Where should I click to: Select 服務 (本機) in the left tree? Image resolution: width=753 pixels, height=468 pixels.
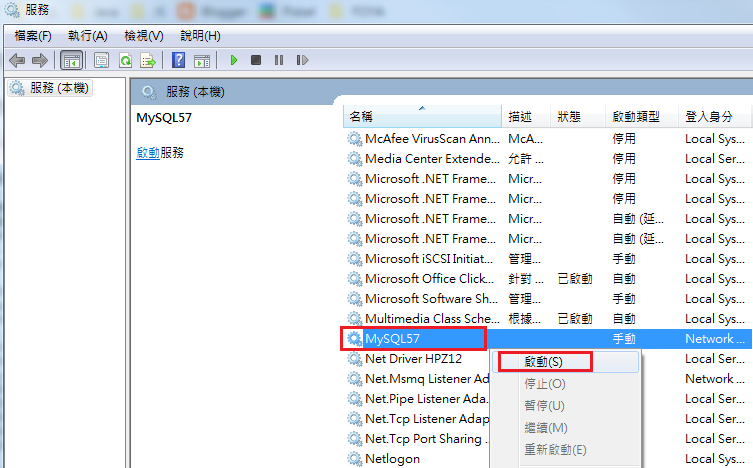click(x=58, y=88)
